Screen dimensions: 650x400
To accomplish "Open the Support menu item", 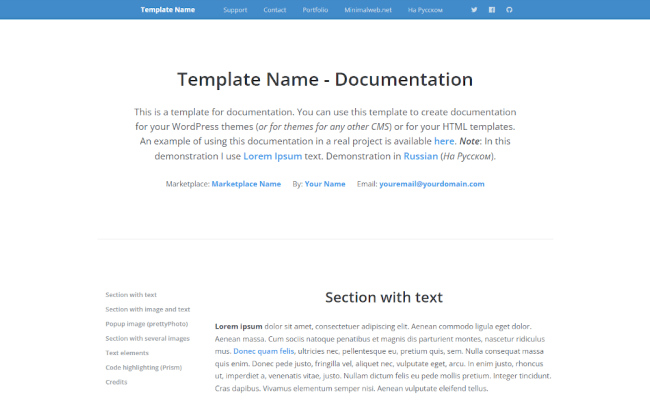I will 235,10.
